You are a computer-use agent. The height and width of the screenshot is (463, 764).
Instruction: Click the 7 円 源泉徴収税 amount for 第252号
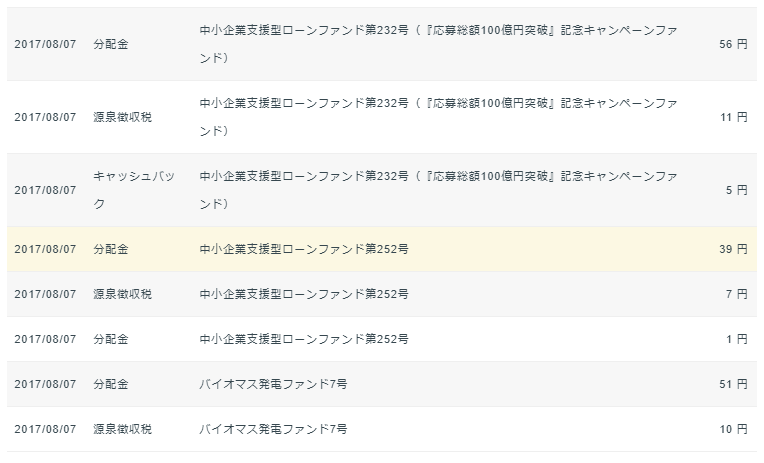pos(736,294)
